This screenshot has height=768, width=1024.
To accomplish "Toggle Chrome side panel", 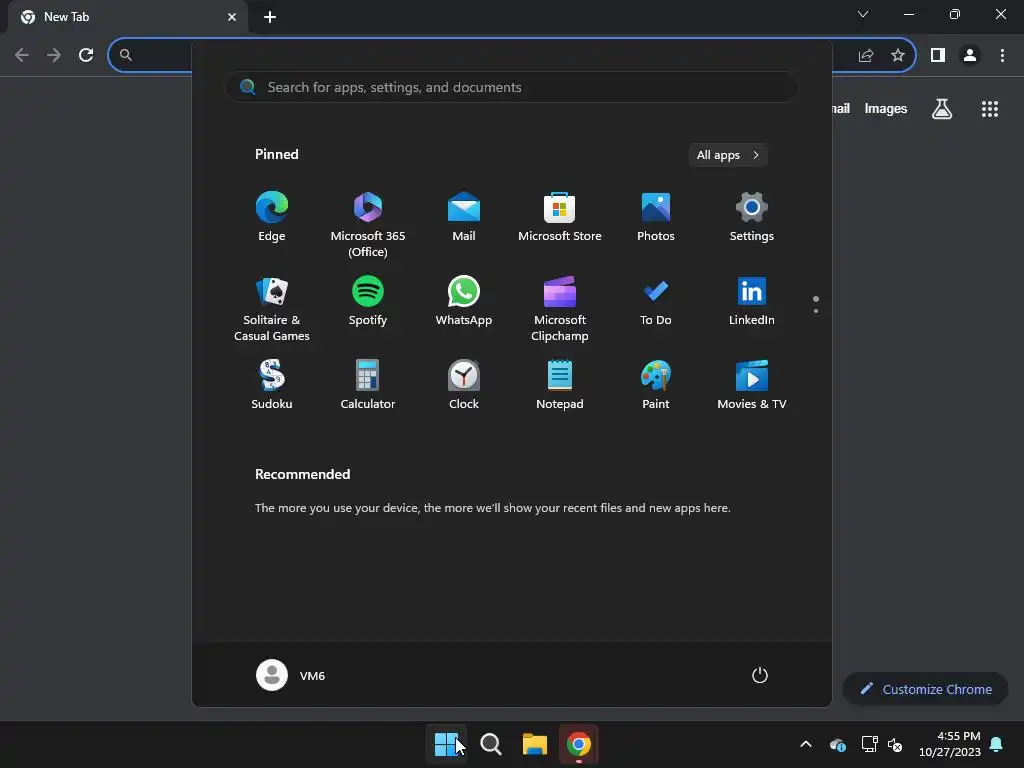I will click(x=938, y=56).
